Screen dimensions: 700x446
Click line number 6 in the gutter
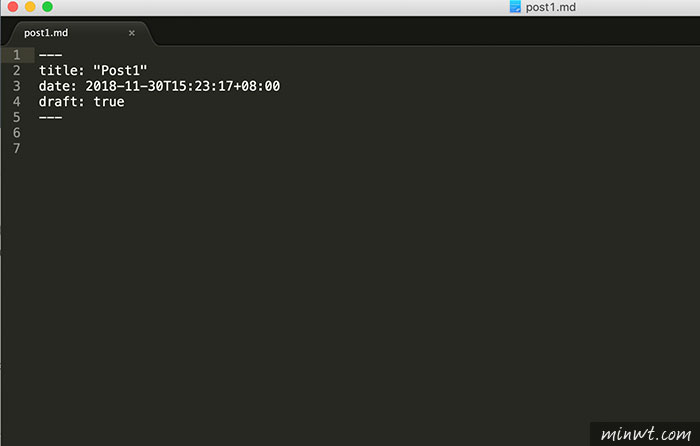point(17,133)
